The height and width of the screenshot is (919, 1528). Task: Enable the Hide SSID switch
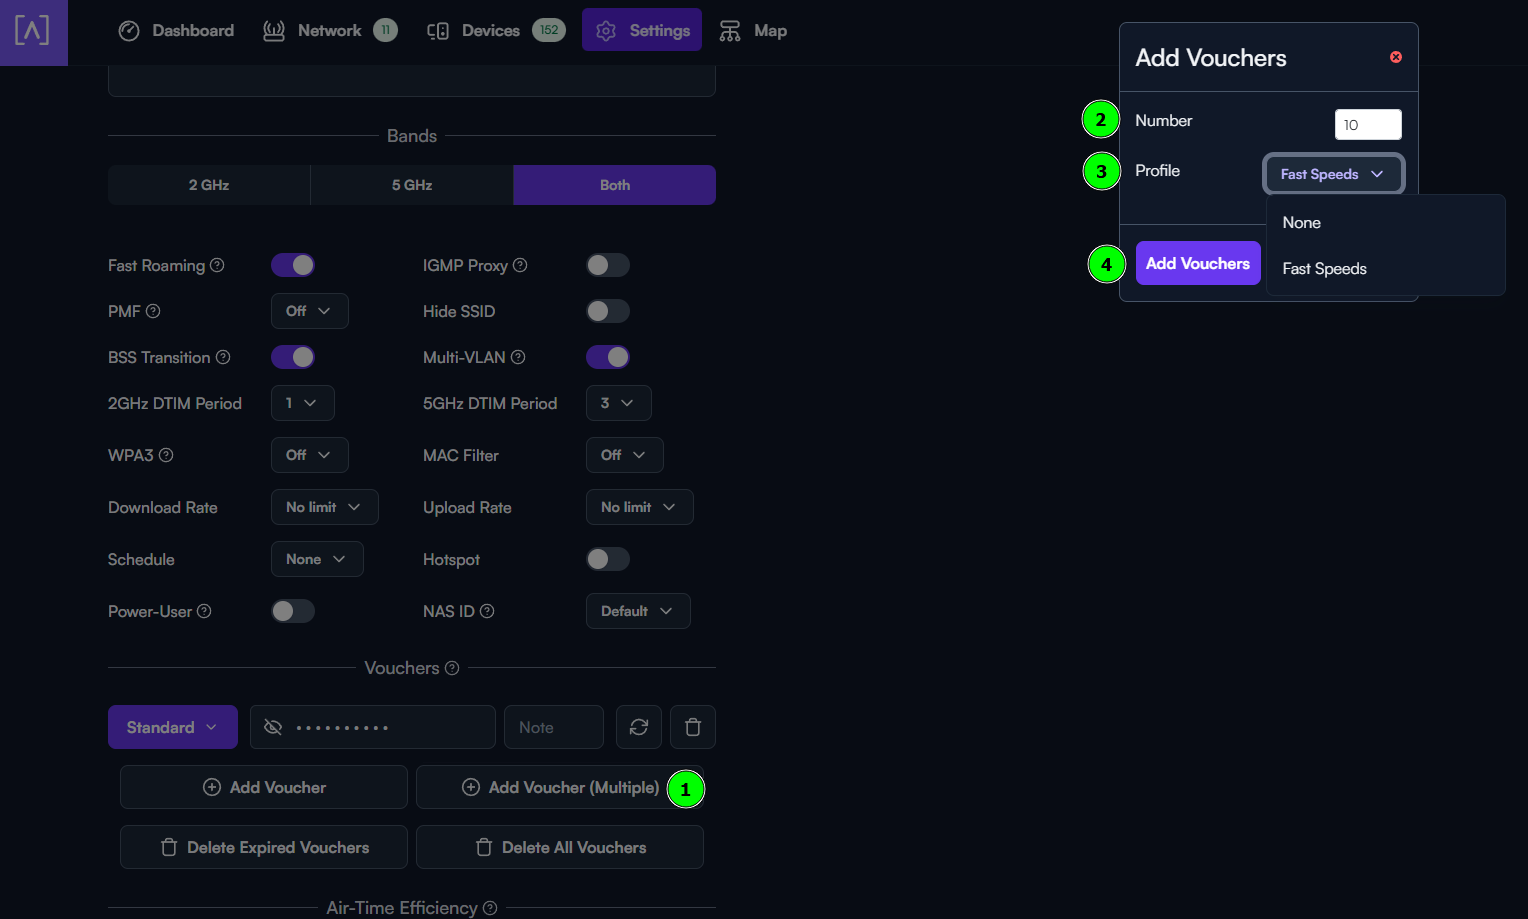607,311
